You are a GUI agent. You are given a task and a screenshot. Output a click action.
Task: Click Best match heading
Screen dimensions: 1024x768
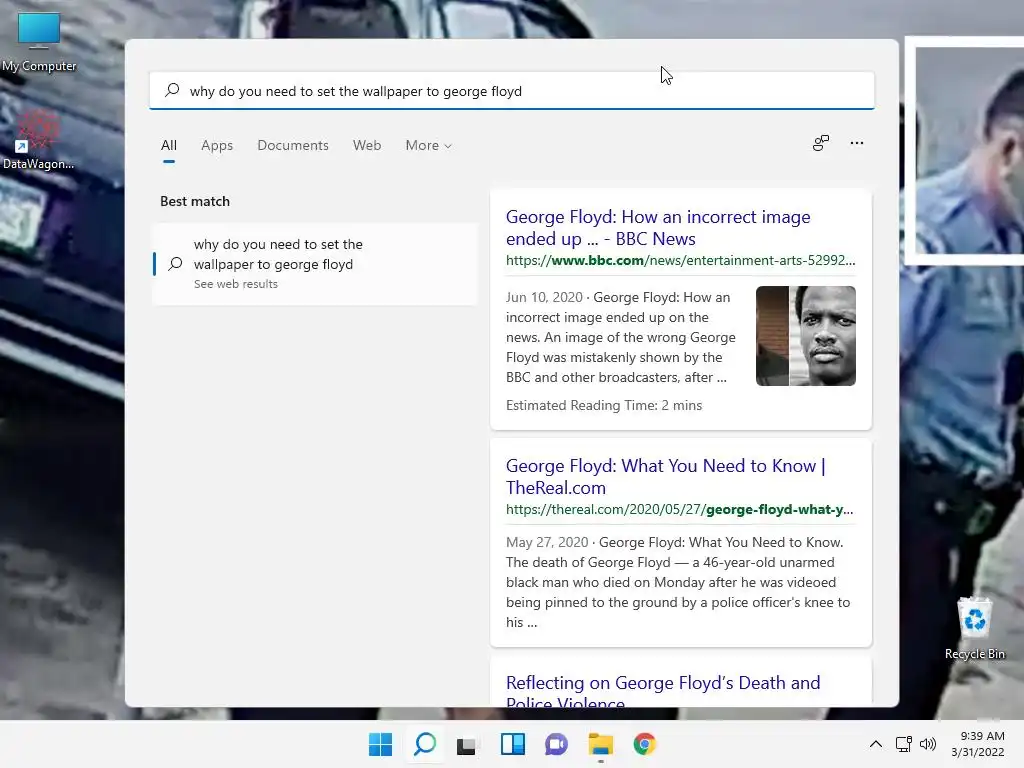point(195,201)
